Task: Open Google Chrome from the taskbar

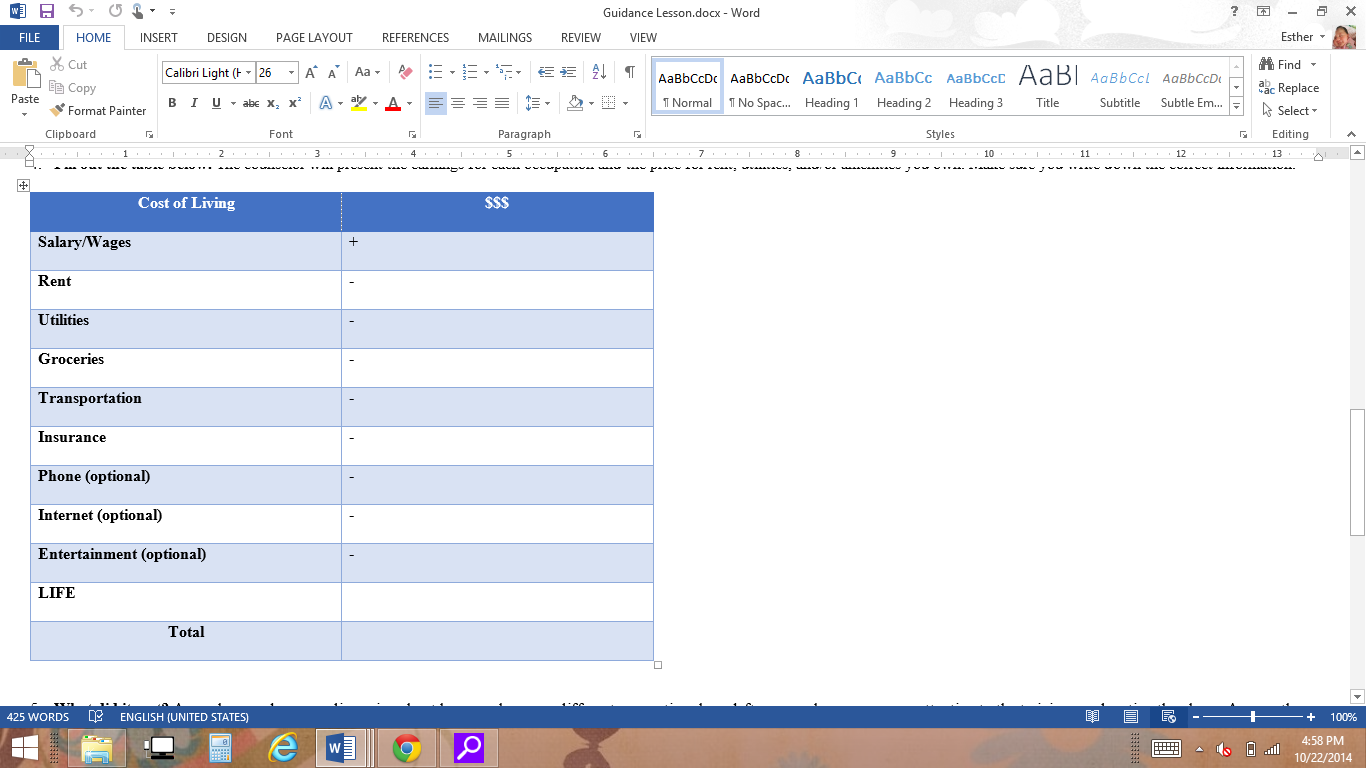Action: 406,747
